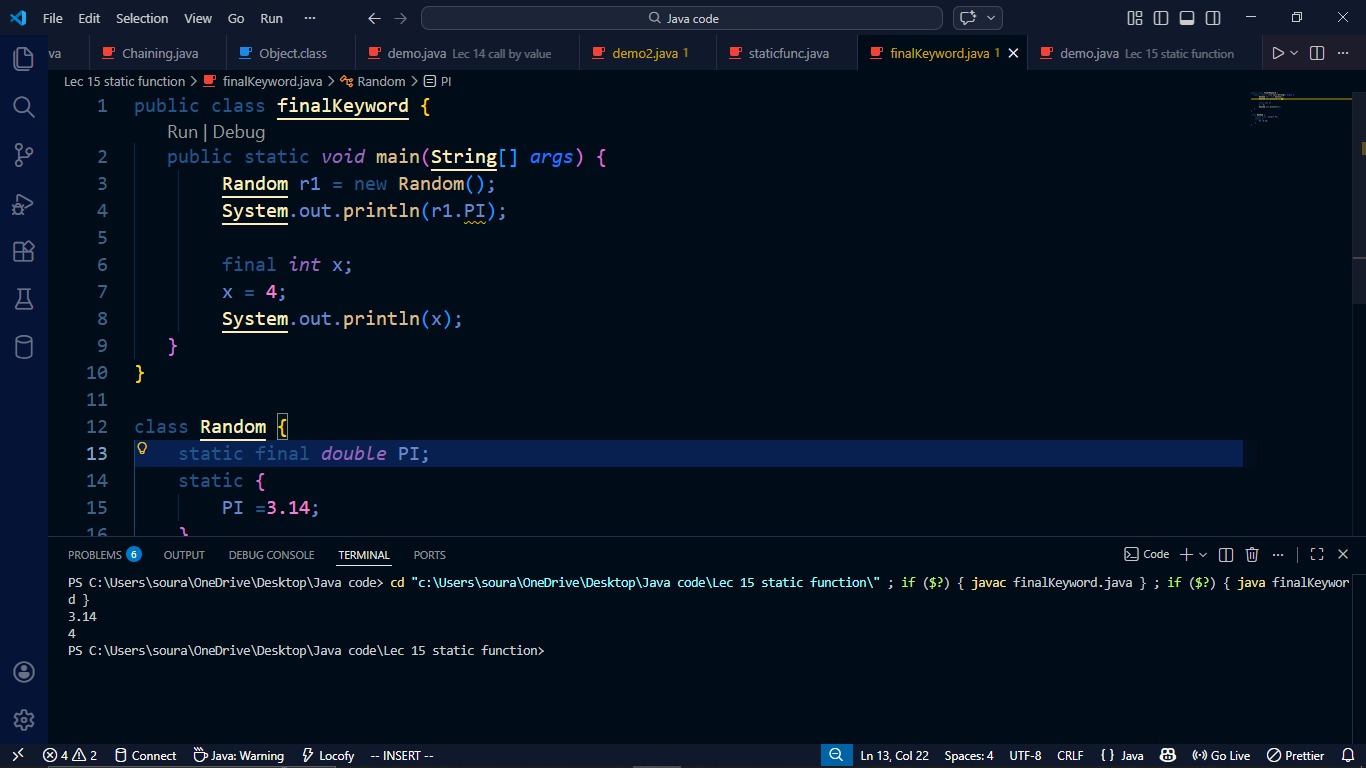Click the Java code search box
Screen dimensions: 1366x768
click(x=682, y=18)
